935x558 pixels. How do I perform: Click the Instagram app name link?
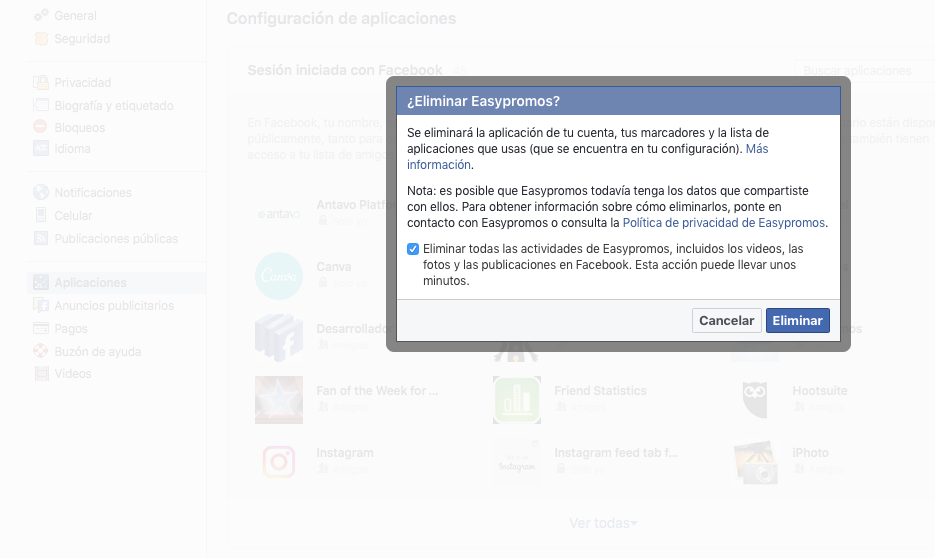(345, 452)
